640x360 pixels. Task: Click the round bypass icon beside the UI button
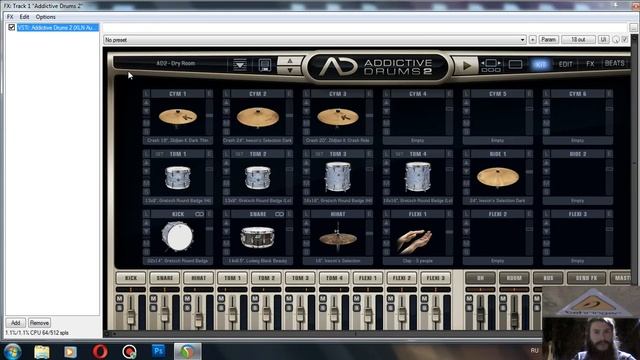point(616,40)
